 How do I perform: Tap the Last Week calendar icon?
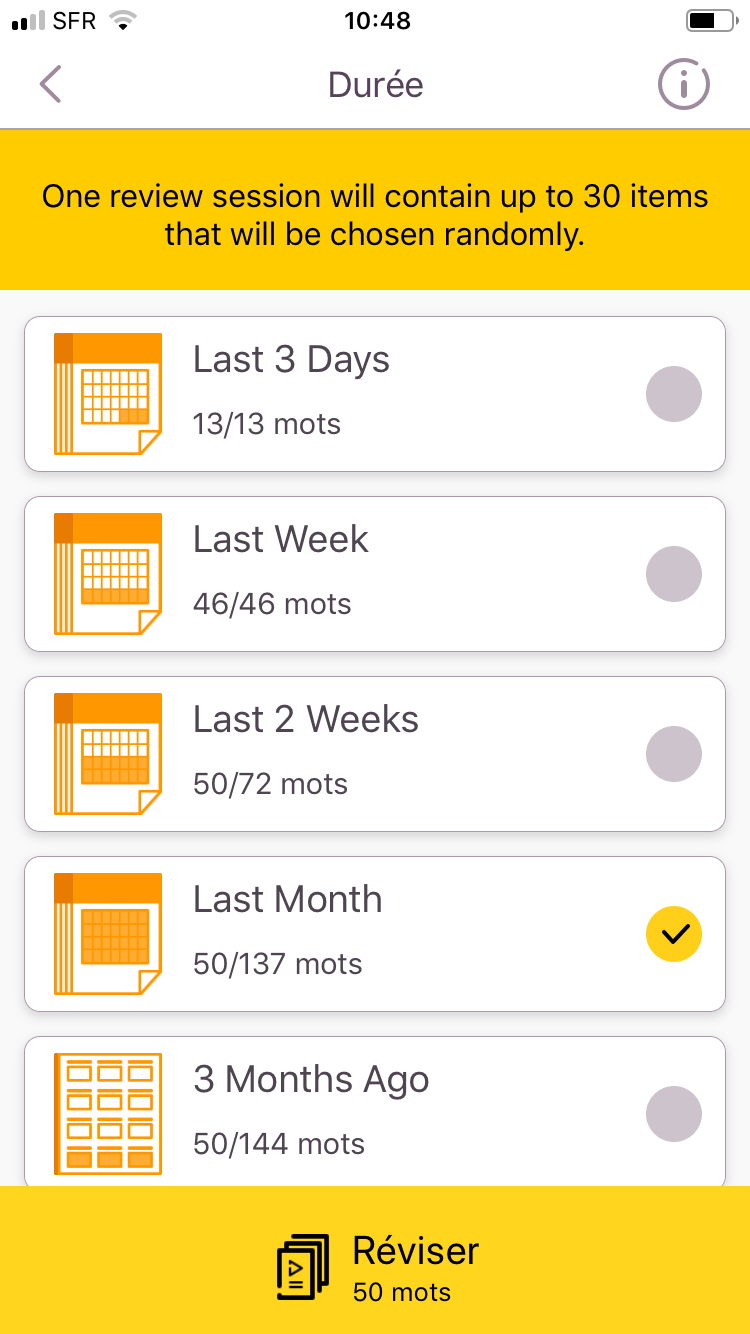(x=107, y=574)
